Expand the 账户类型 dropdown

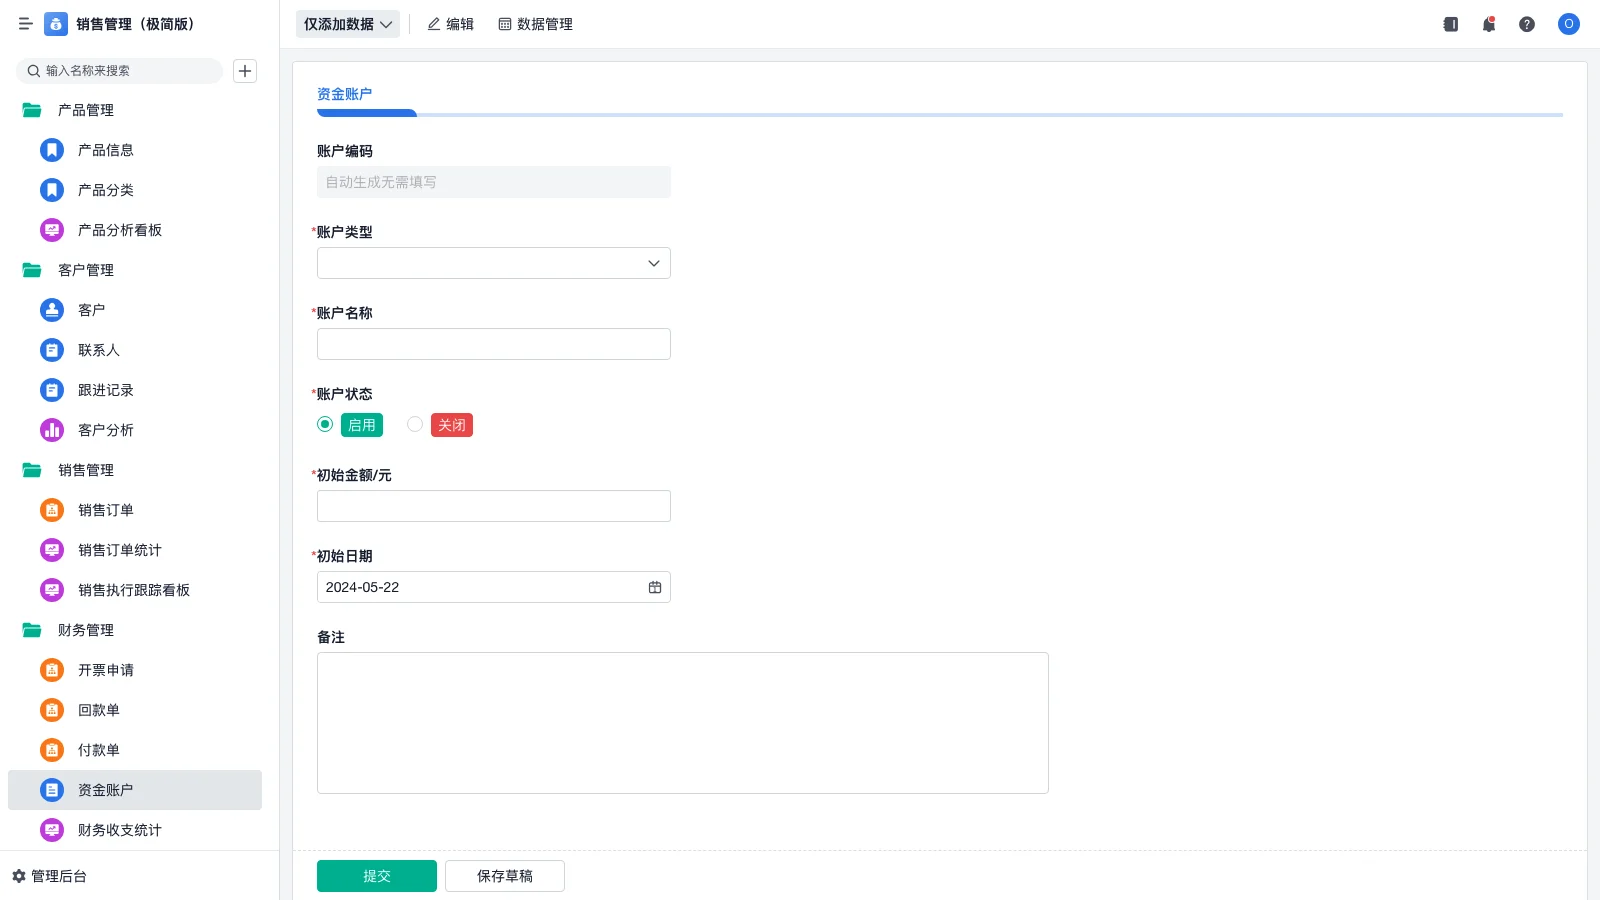(x=493, y=263)
